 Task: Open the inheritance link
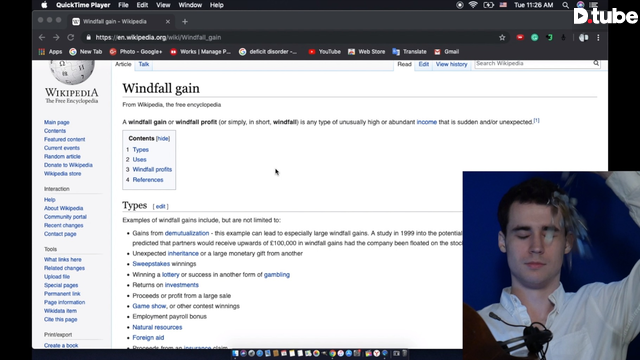(x=183, y=253)
